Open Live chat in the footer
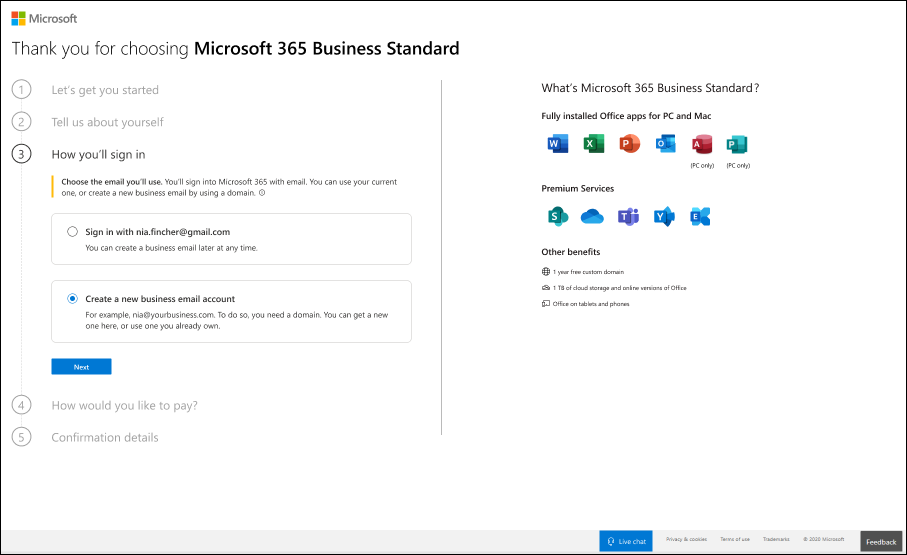The width and height of the screenshot is (907, 555). point(625,541)
